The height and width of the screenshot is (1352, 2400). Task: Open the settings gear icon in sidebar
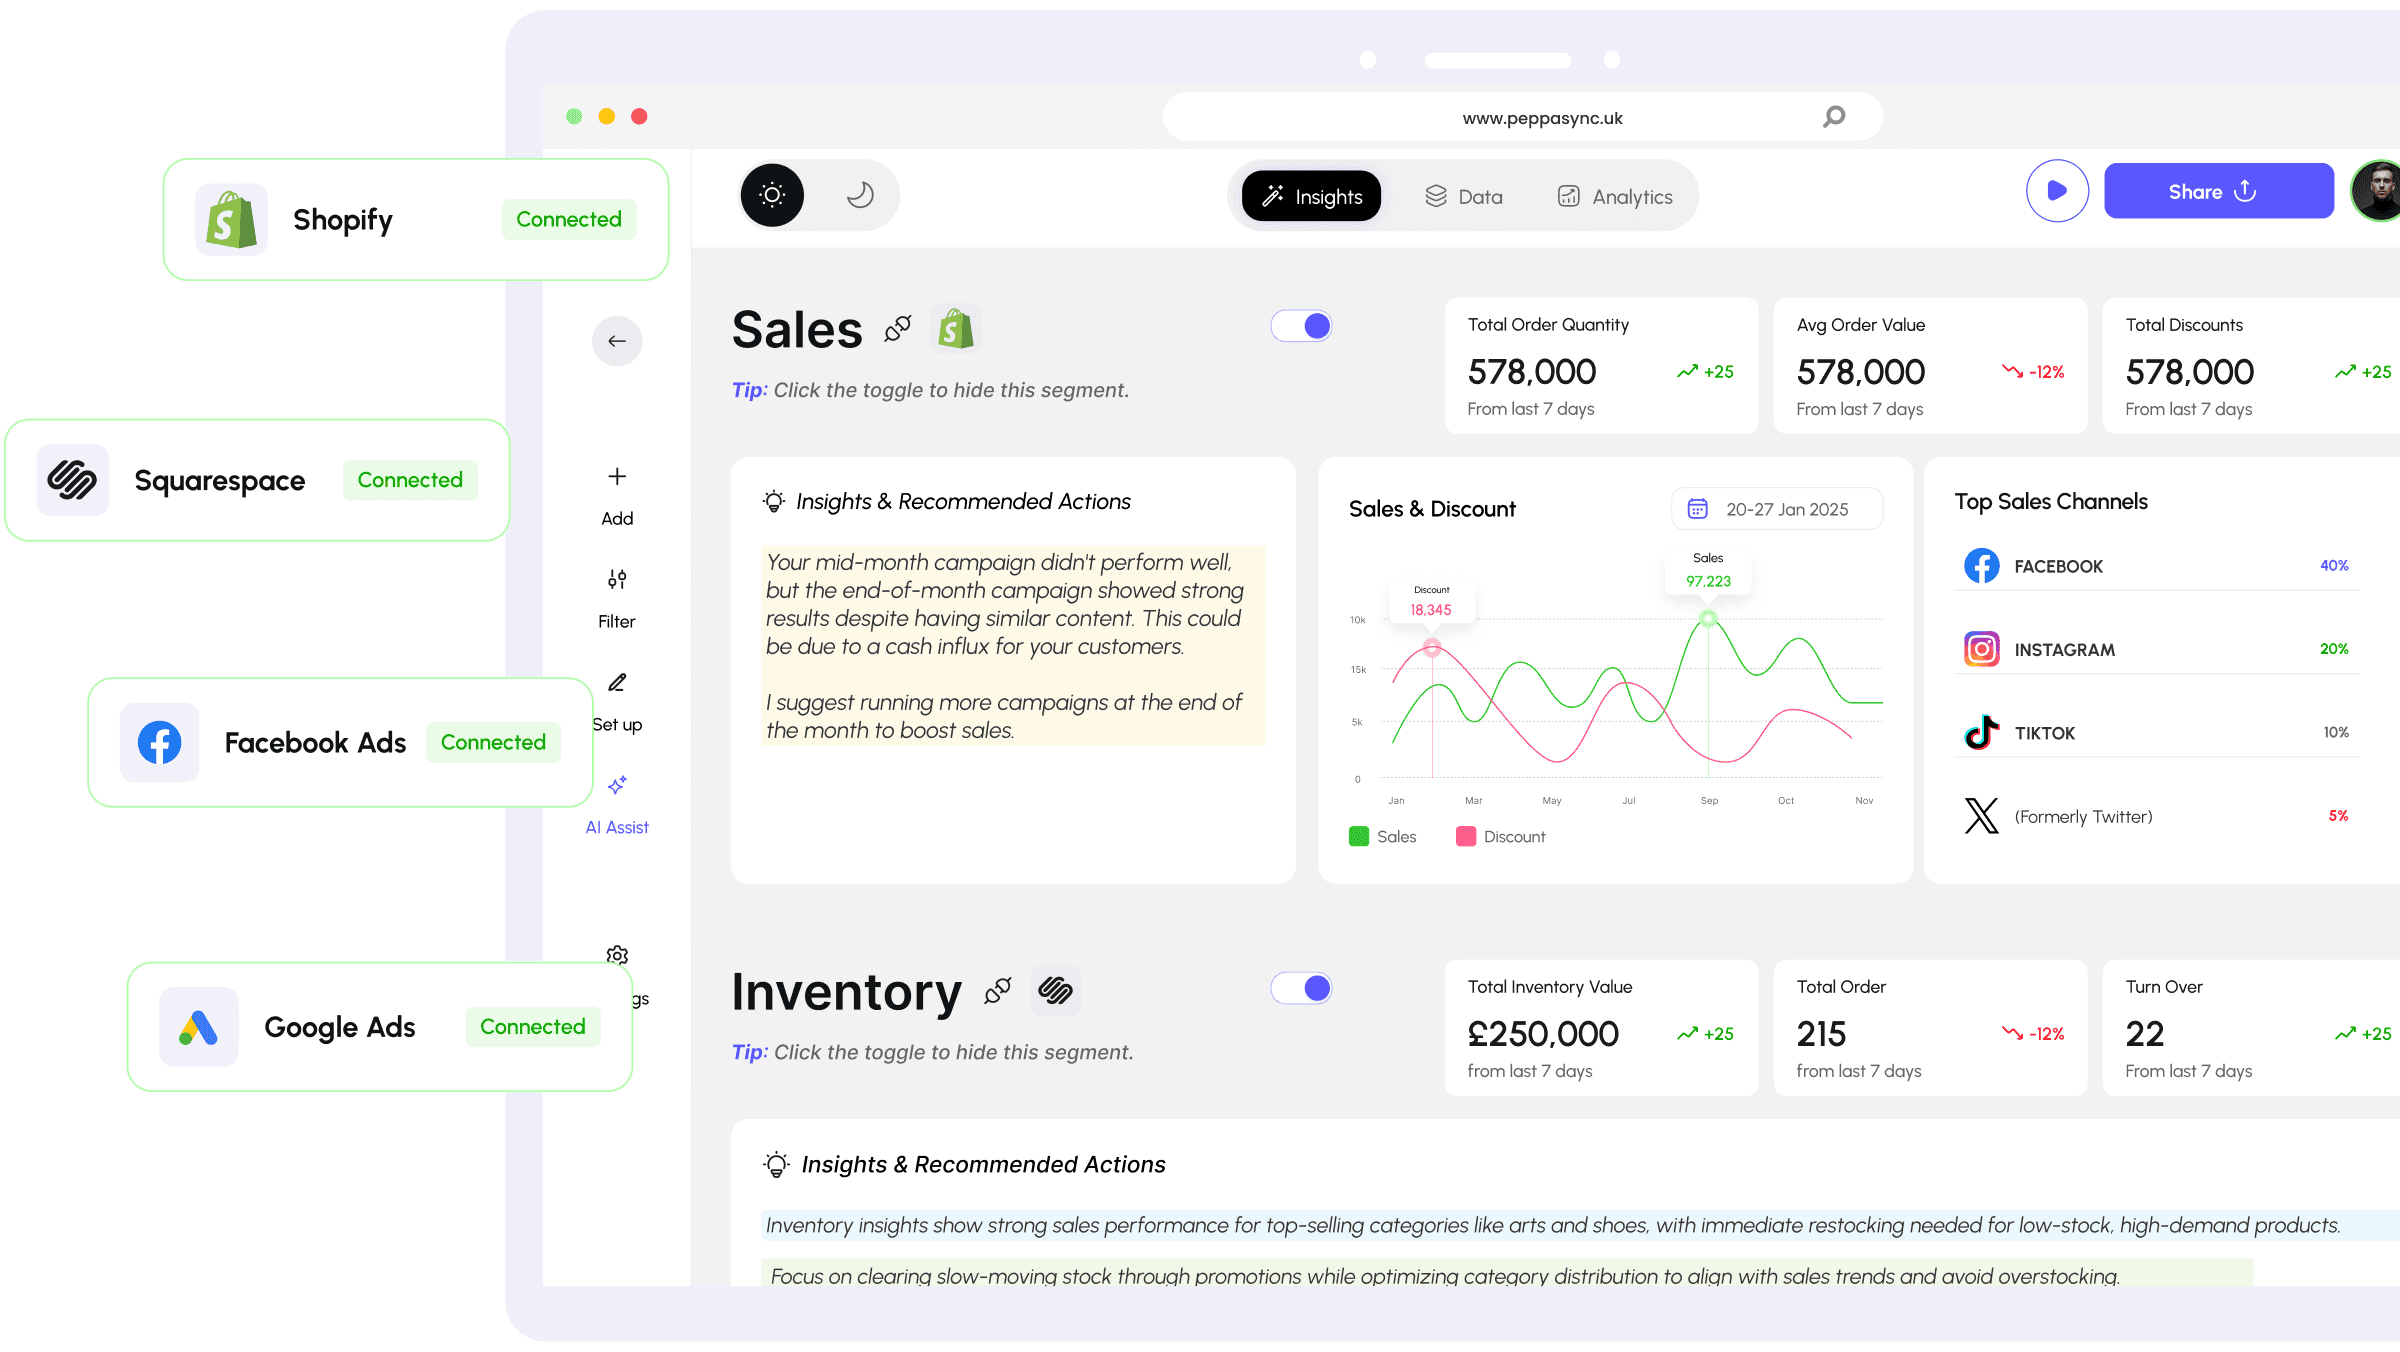coord(617,955)
